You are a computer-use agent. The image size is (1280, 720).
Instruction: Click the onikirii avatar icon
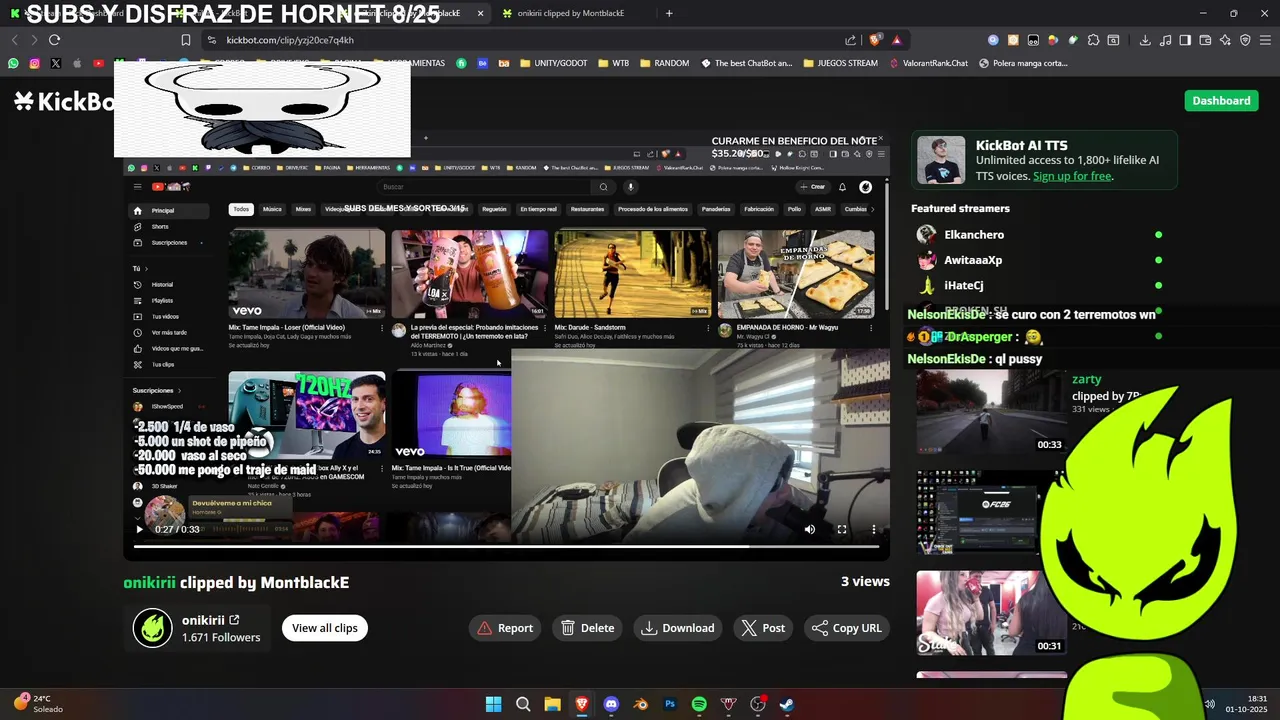[x=153, y=628]
